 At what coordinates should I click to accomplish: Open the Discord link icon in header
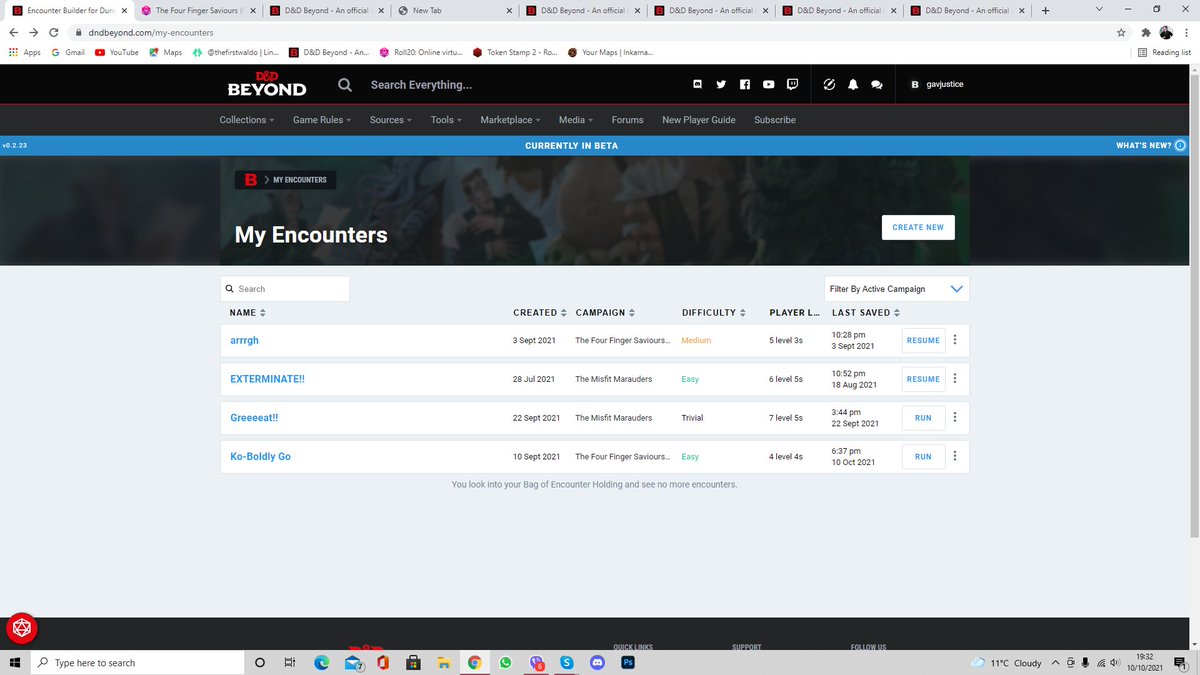(x=697, y=85)
